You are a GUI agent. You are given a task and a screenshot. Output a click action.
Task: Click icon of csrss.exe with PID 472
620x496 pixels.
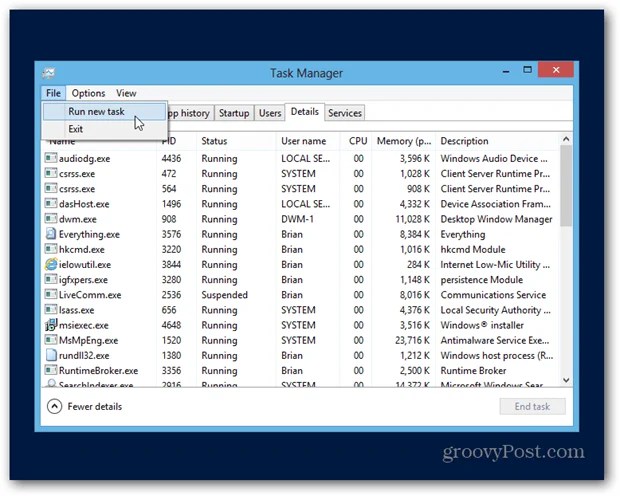point(51,173)
